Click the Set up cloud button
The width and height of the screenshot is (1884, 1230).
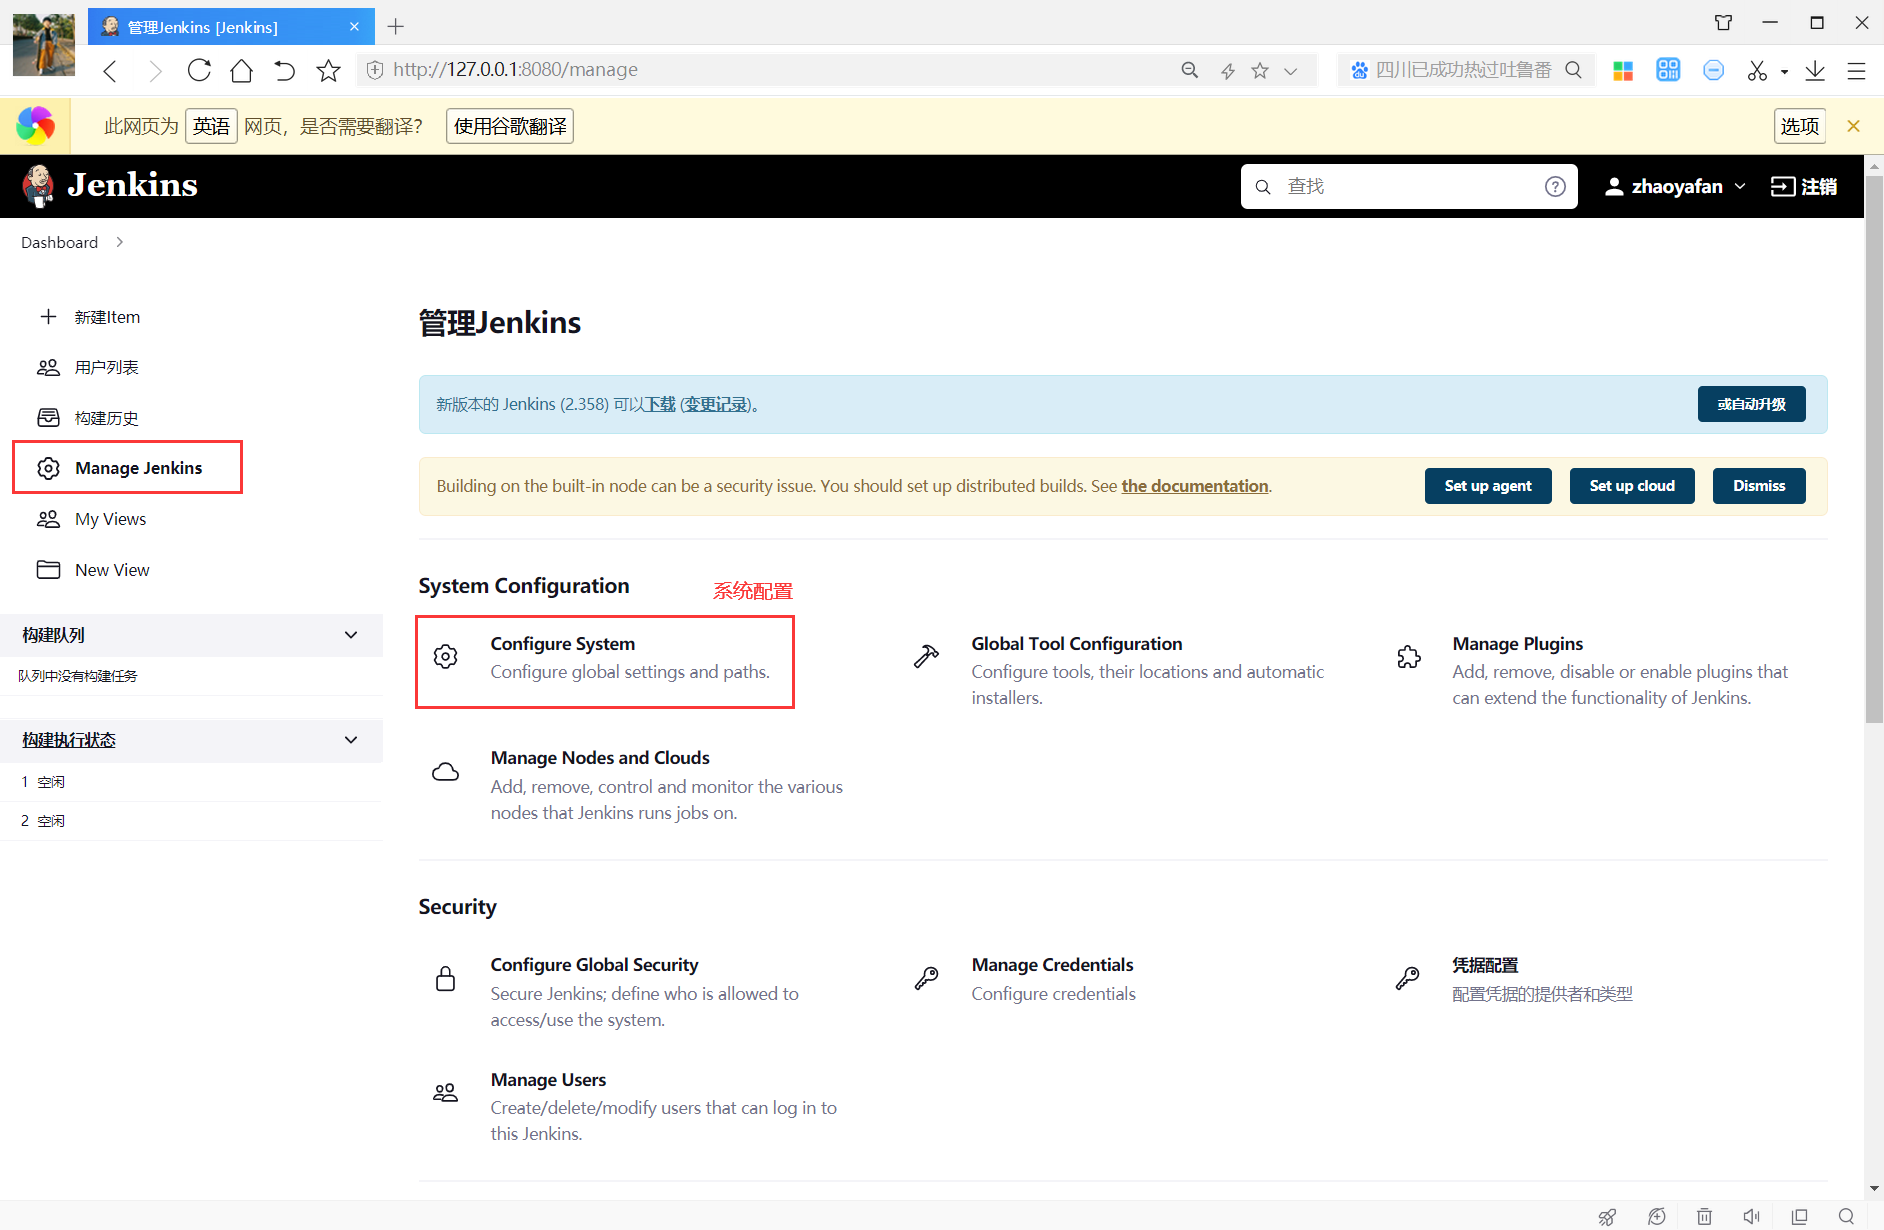pos(1632,486)
